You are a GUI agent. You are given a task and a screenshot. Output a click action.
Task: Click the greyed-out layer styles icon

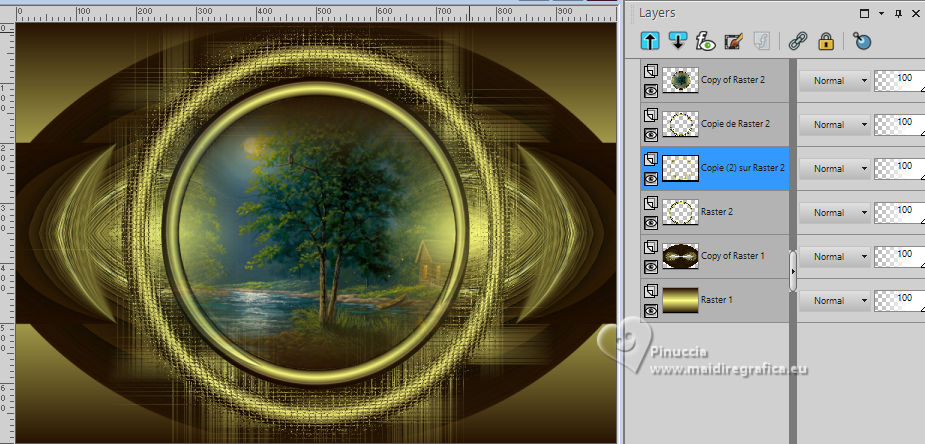762,41
